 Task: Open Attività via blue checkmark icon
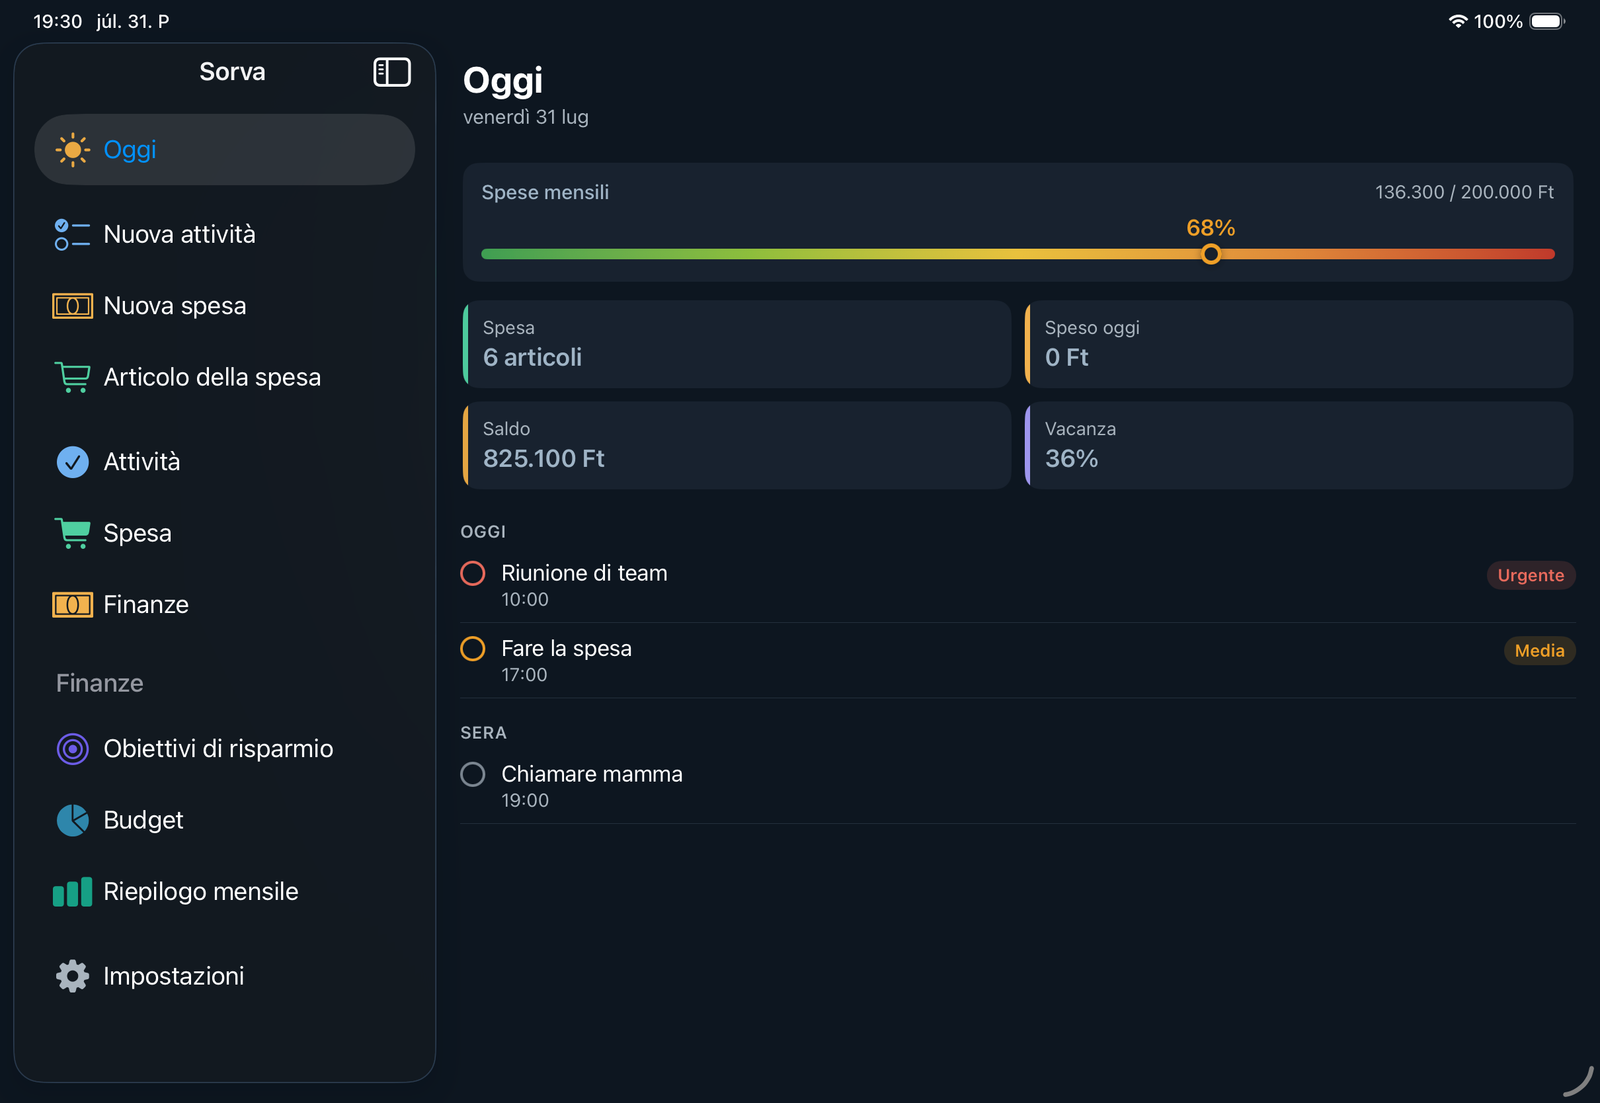coord(72,462)
